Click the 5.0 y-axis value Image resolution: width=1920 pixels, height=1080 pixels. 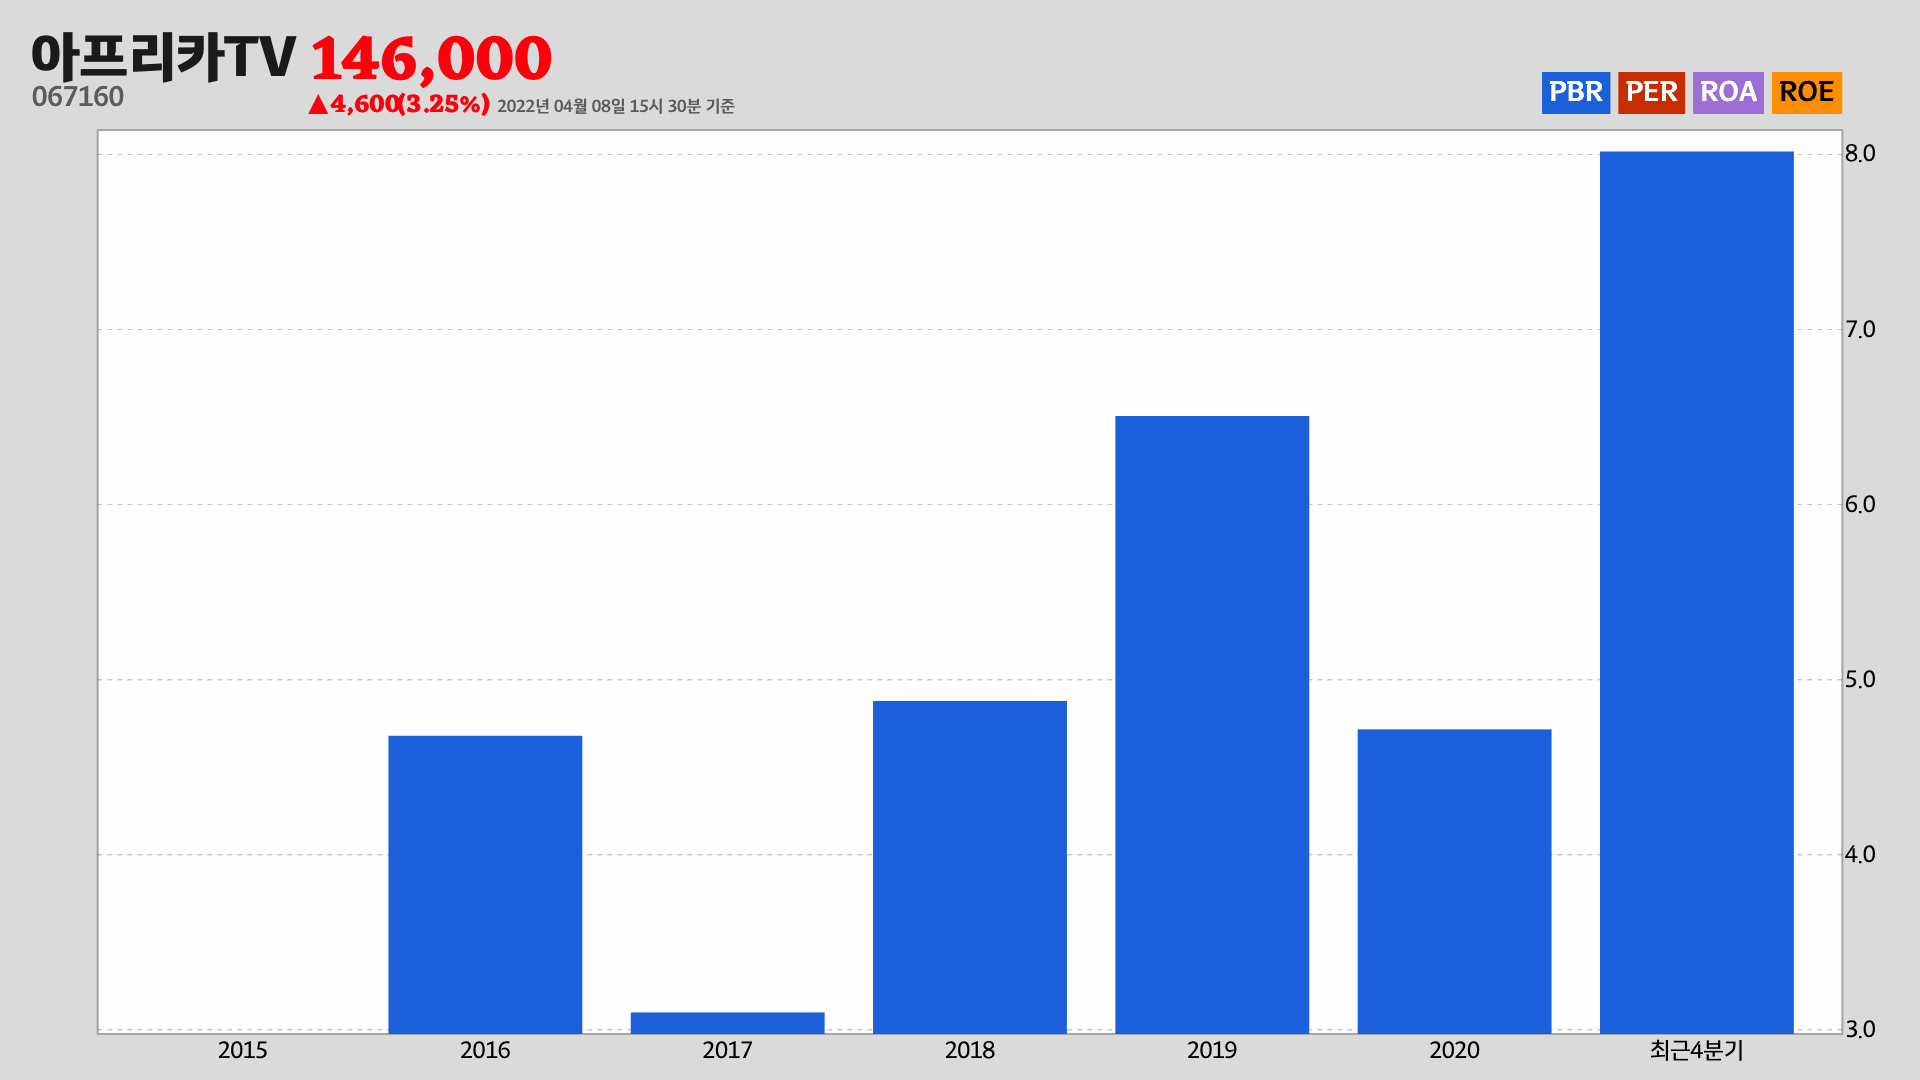[1860, 679]
